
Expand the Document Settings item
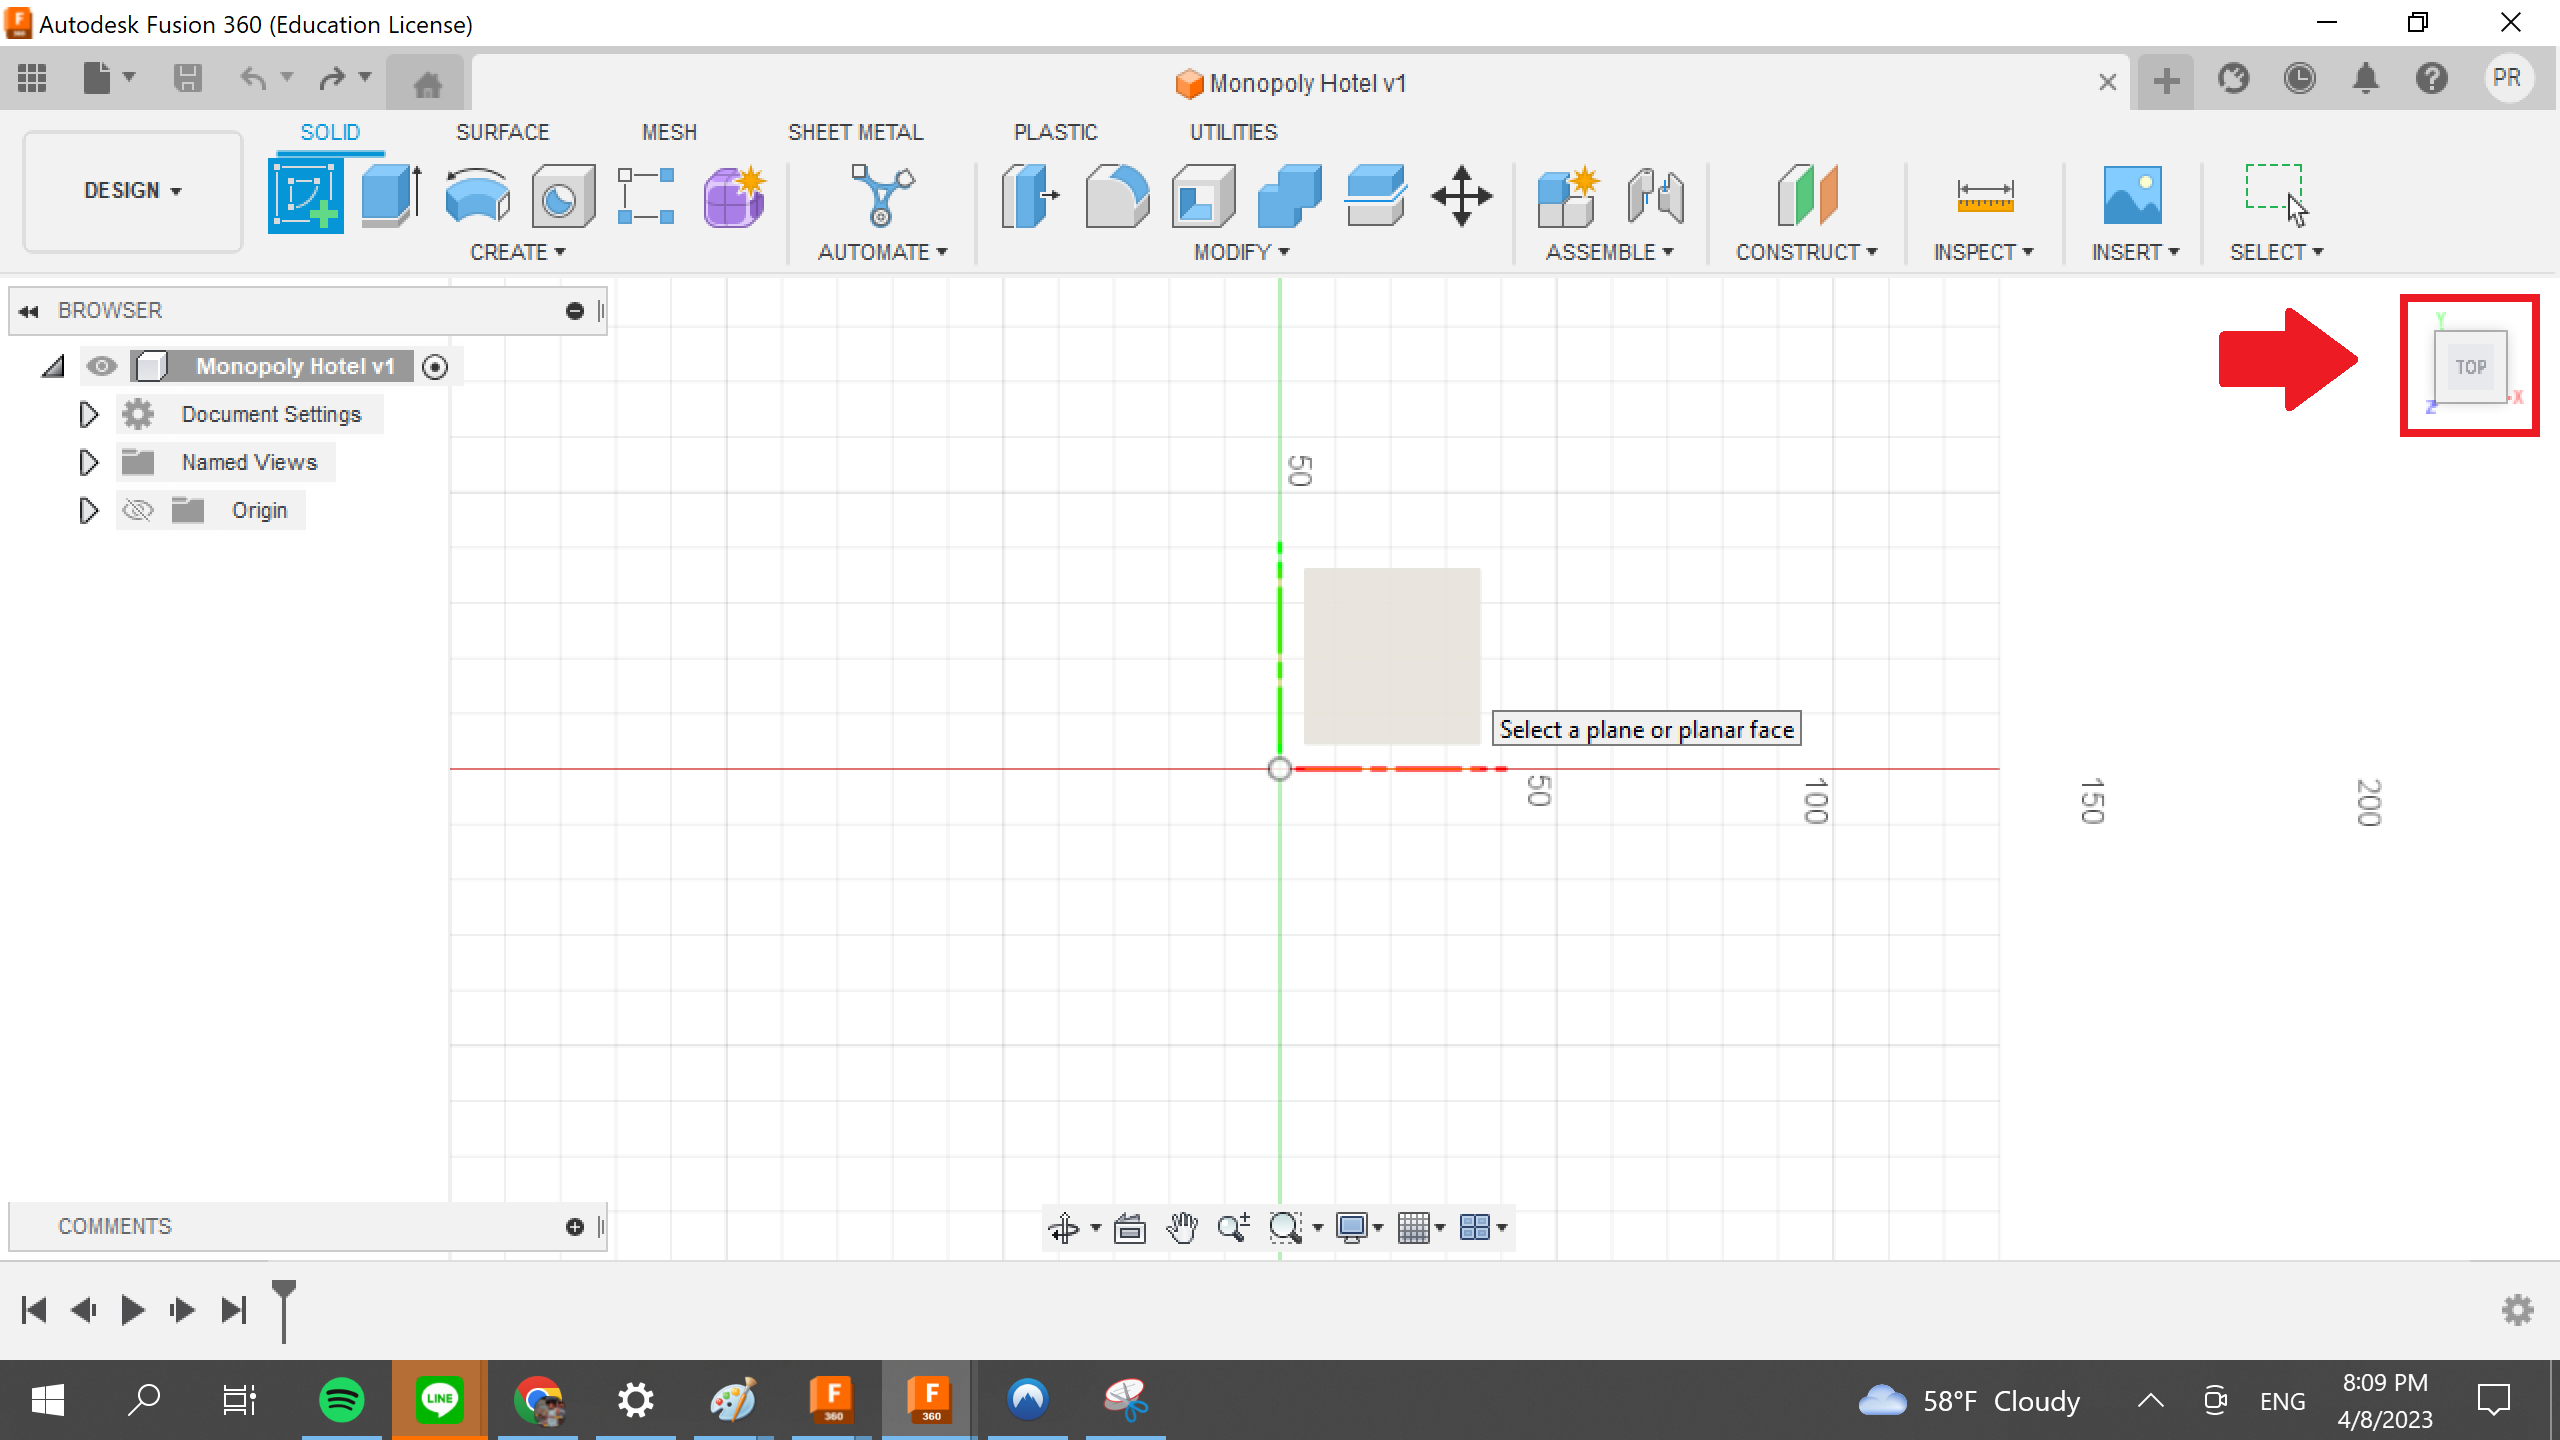[x=87, y=413]
